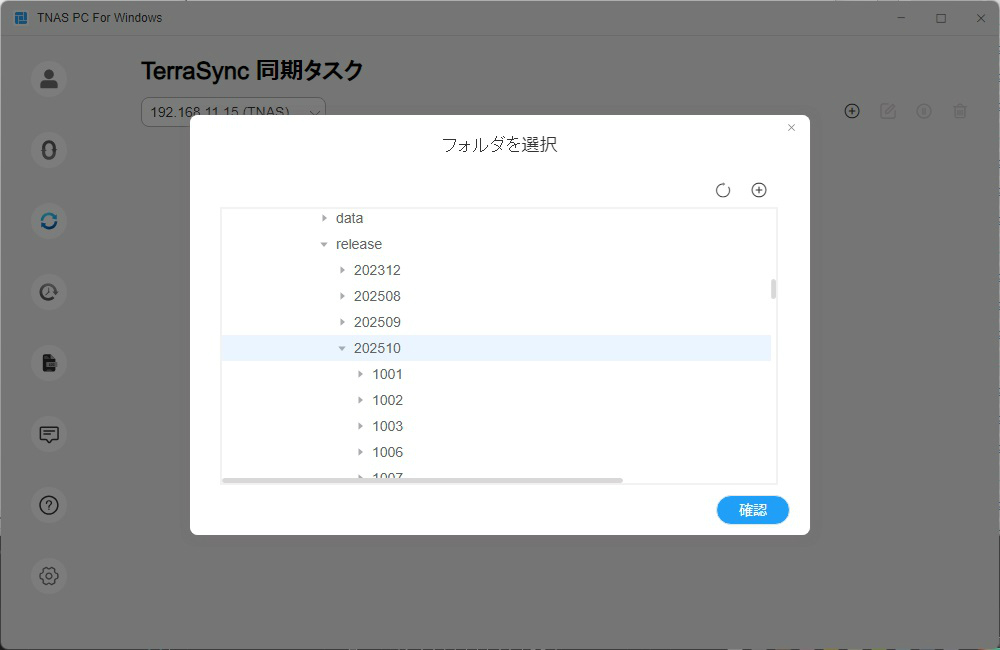Select the 1002 subfolder
This screenshot has width=1000, height=650.
coord(388,400)
